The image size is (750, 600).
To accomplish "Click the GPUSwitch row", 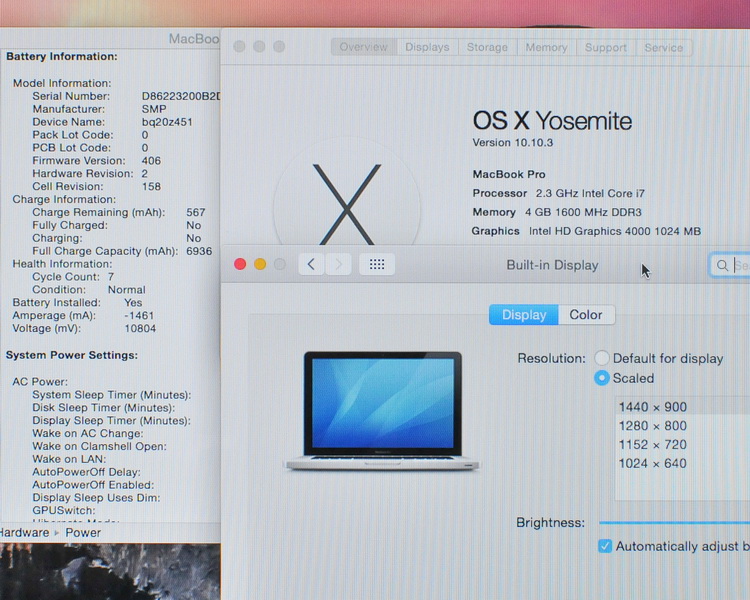I will click(x=64, y=511).
